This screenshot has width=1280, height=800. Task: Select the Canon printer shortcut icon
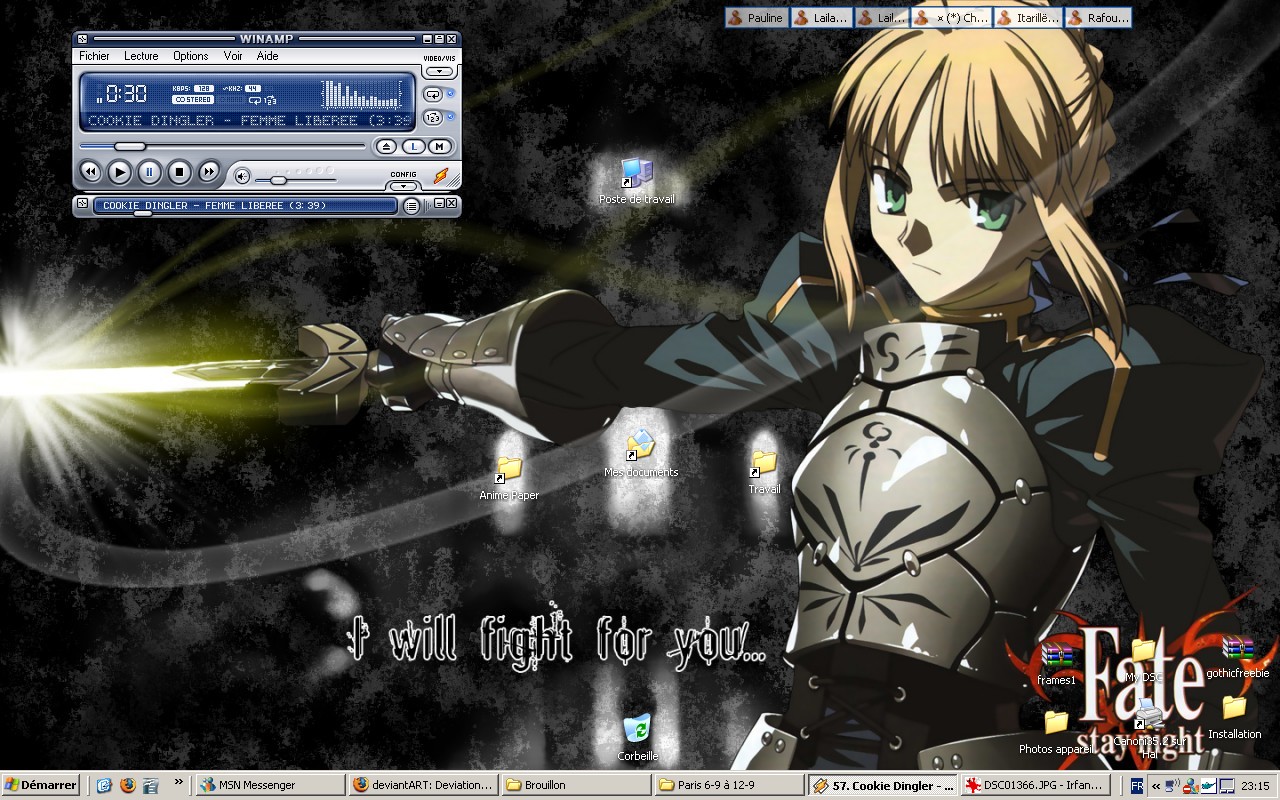coord(1150,729)
